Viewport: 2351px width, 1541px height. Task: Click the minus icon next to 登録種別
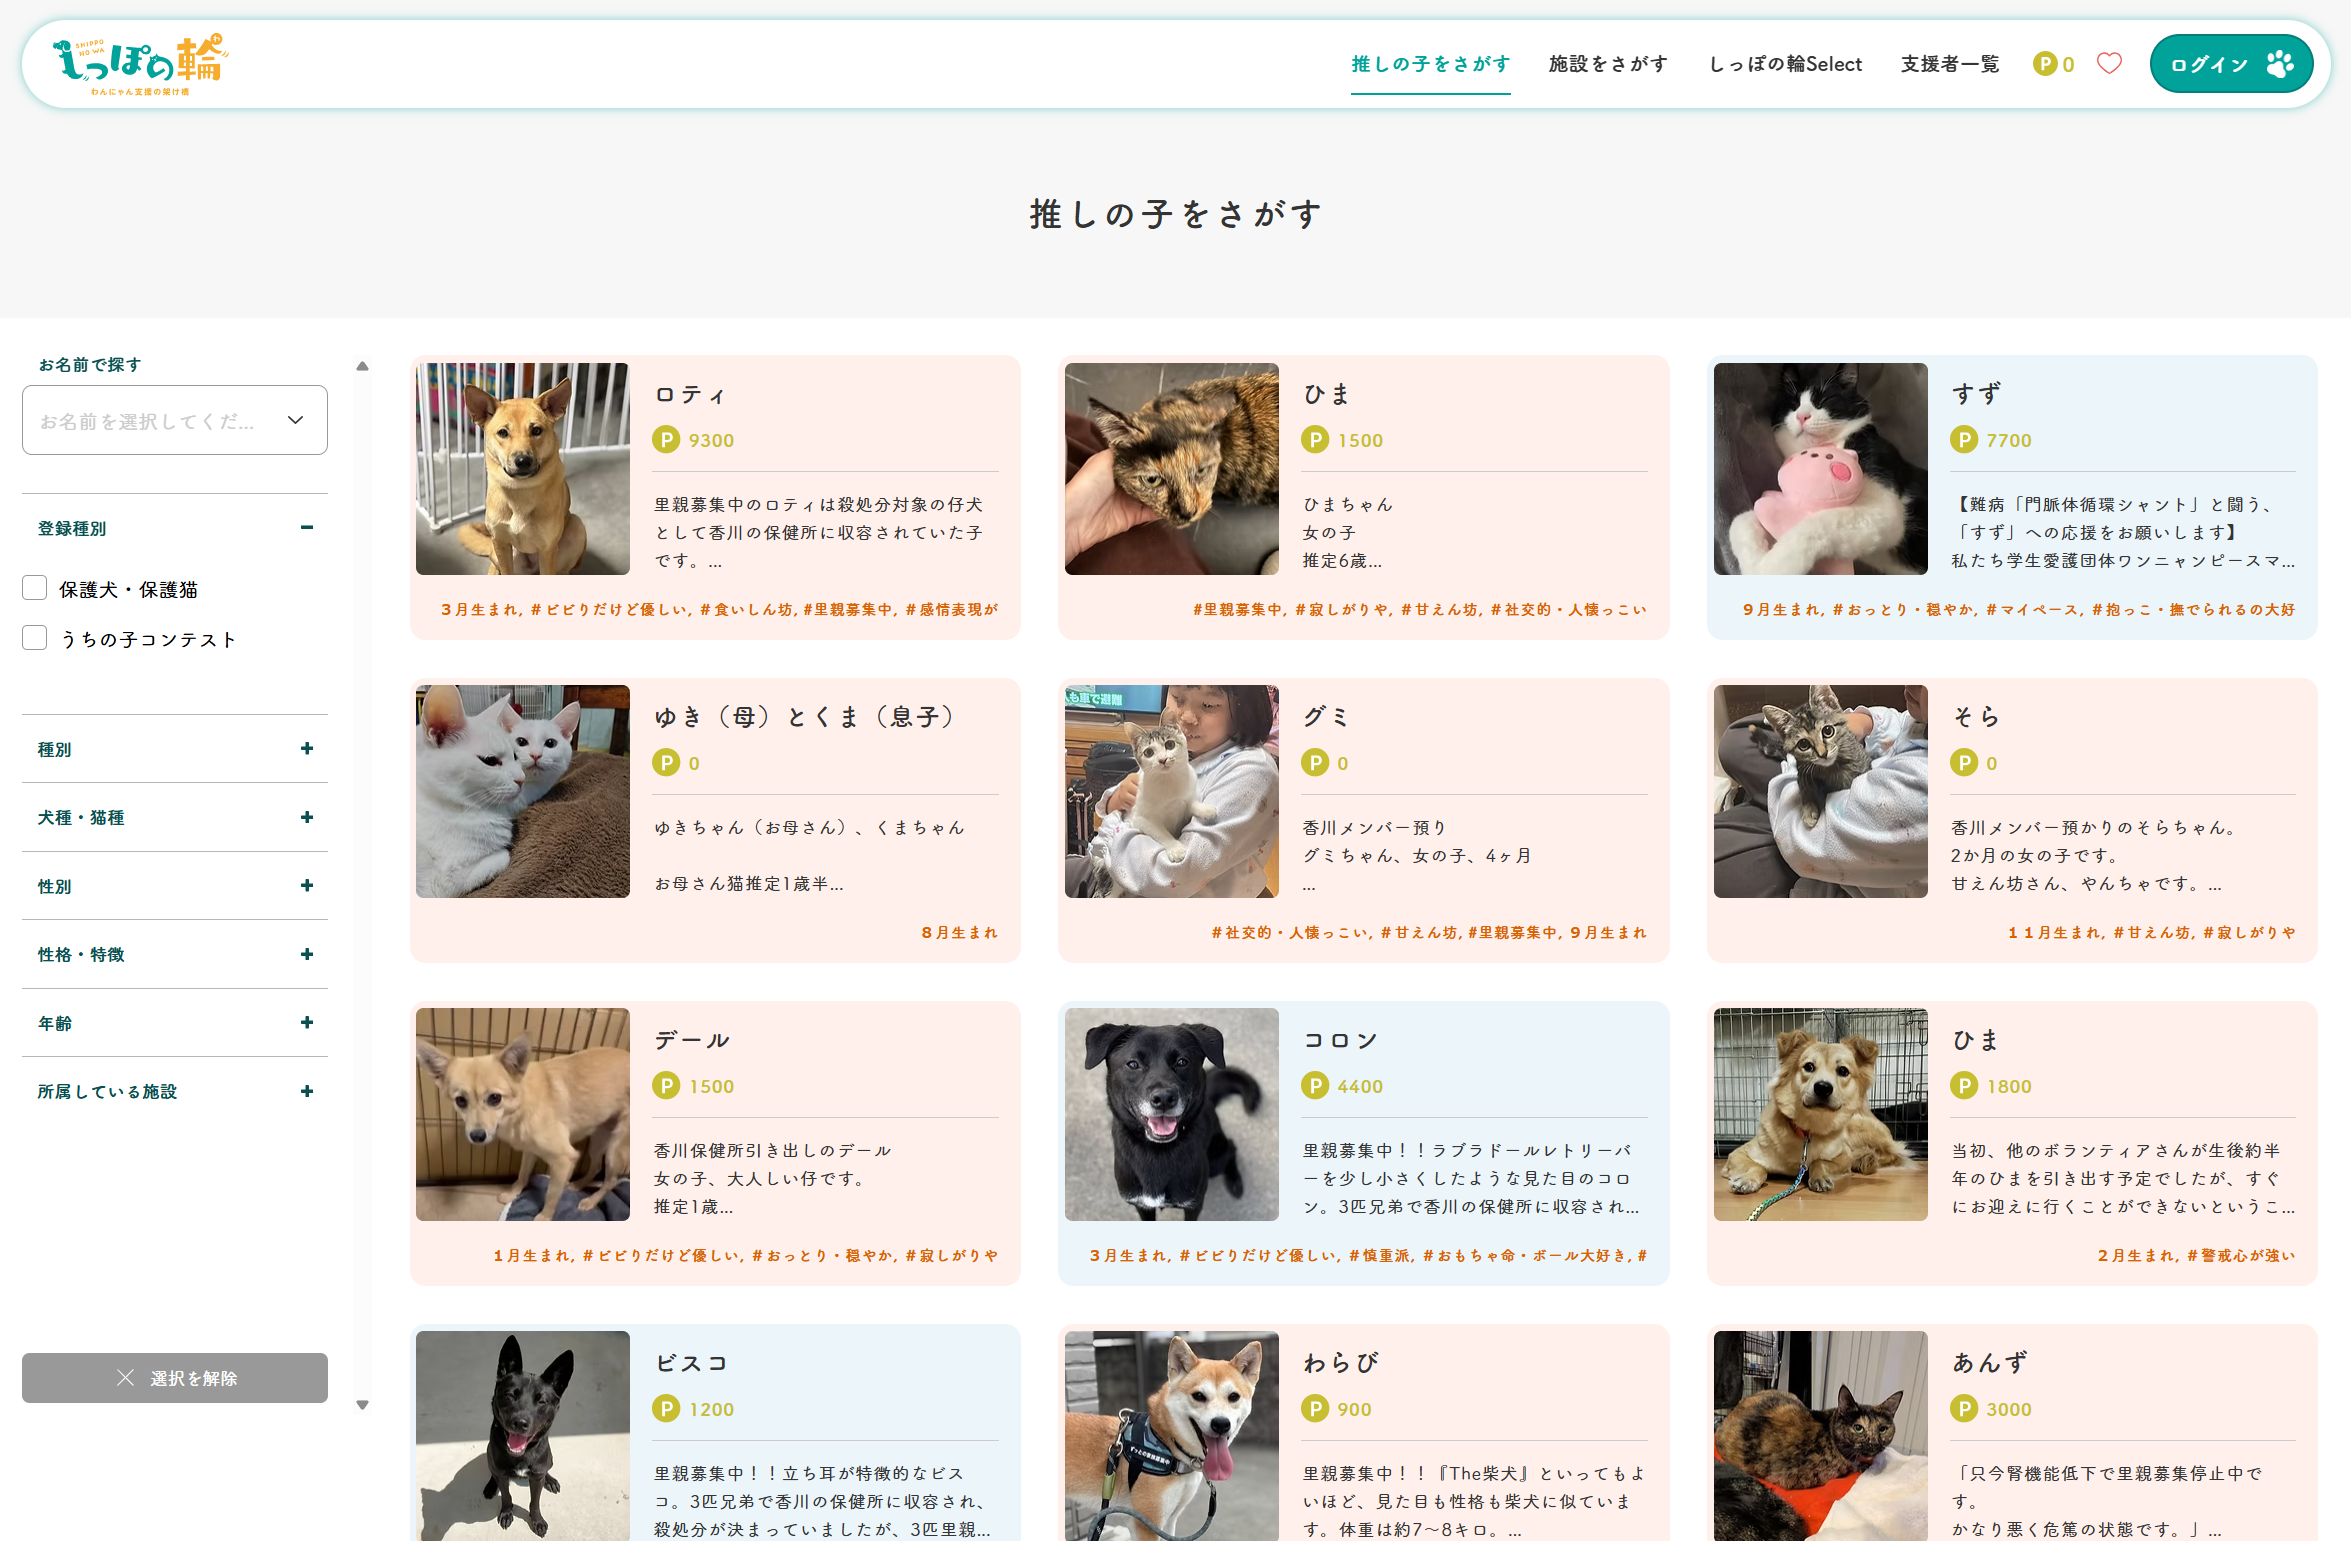[307, 527]
